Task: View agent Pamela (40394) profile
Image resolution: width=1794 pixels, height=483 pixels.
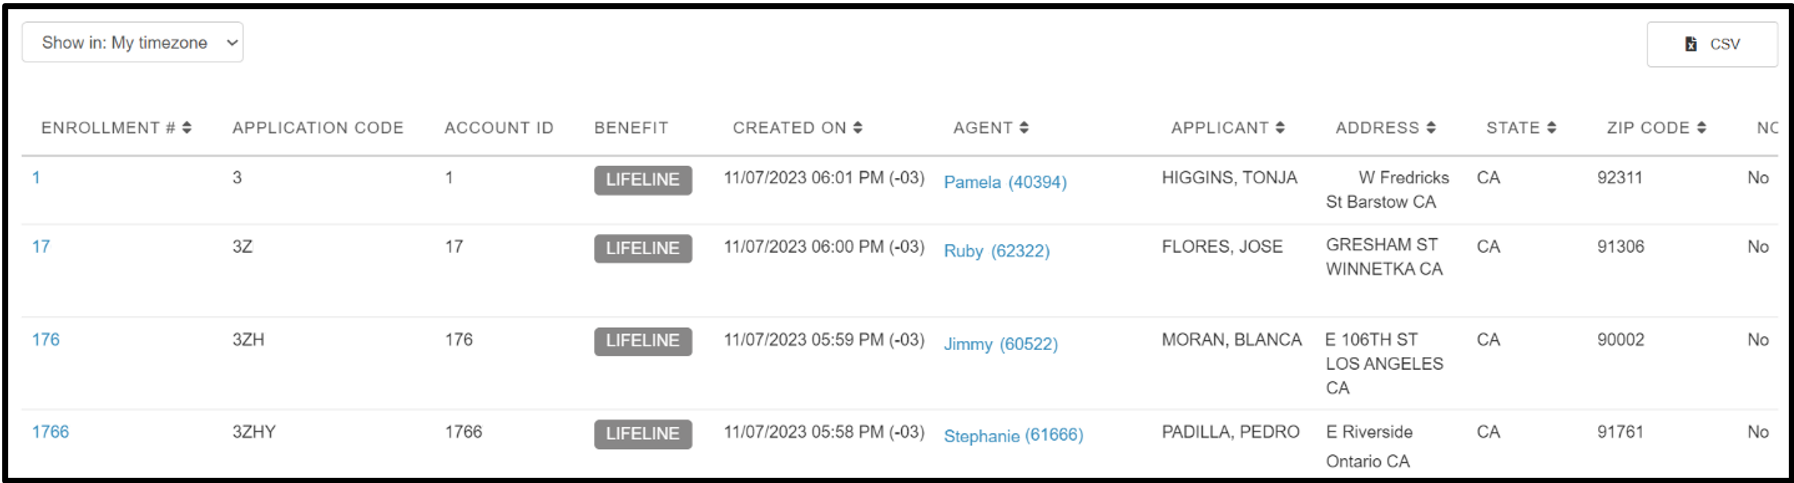Action: [1005, 182]
